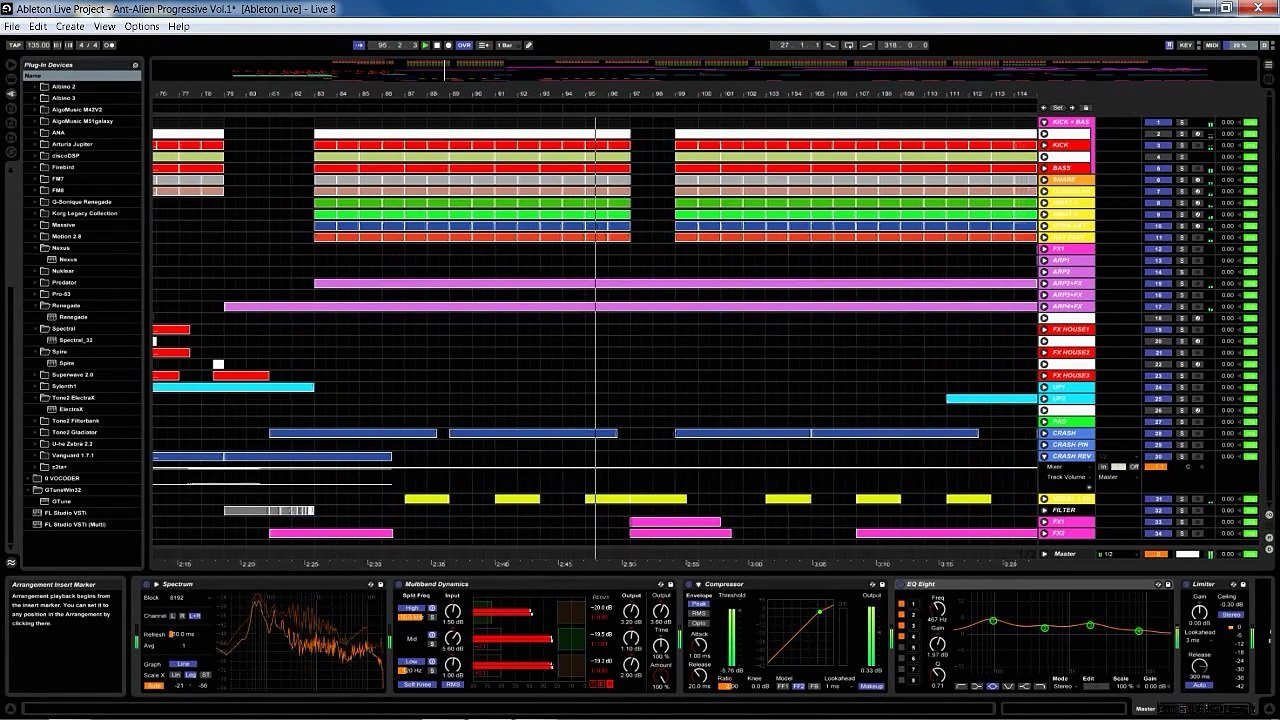Expand the Arturia Jupiter folder
Viewport: 1280px width, 720px height.
coord(34,144)
